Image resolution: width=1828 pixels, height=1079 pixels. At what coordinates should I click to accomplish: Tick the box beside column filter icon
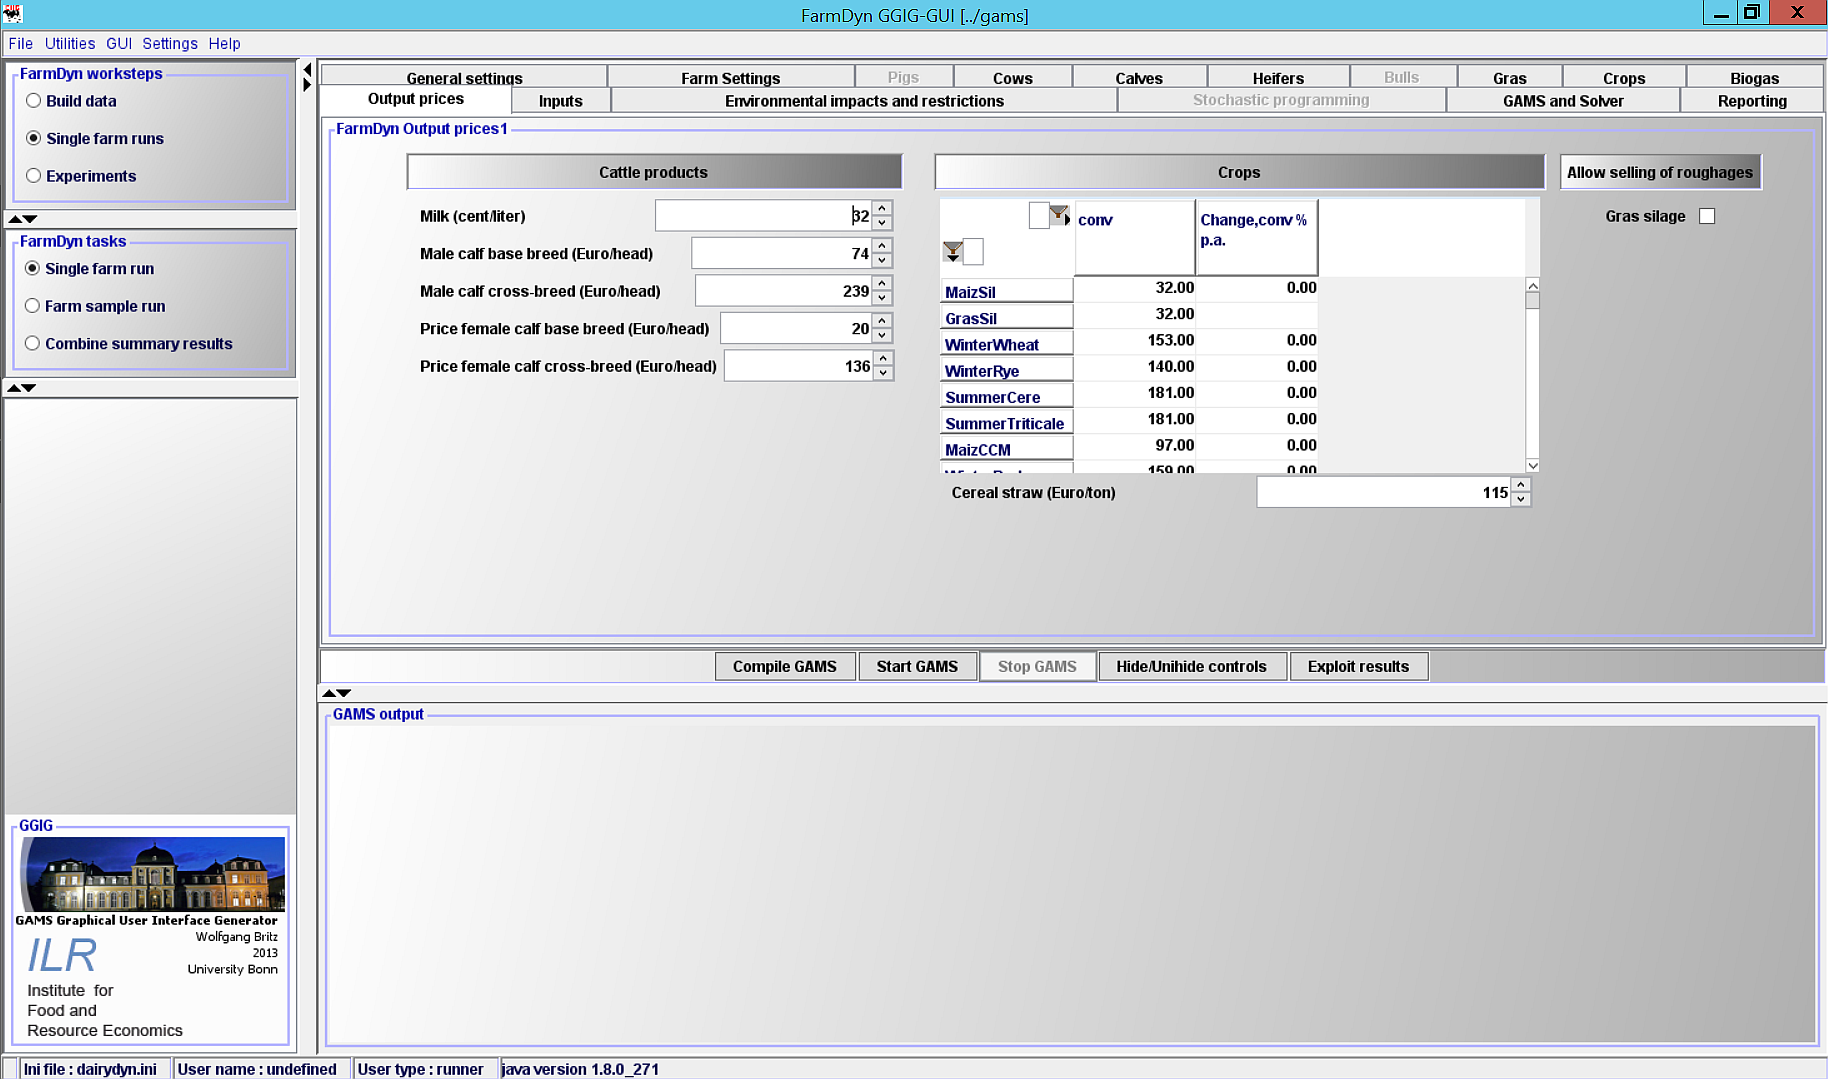(x=1039, y=215)
